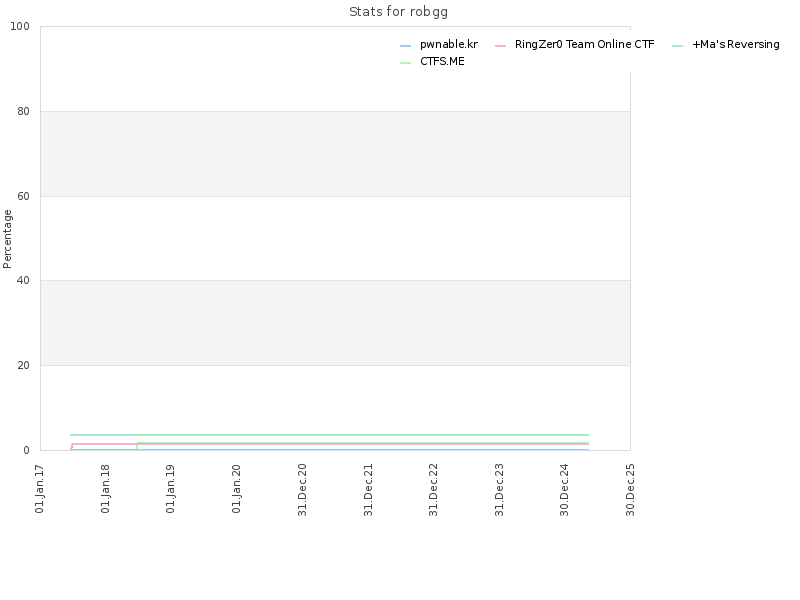
Task: Click the teal +Ma's Reversing data line
Action: pyautogui.click(x=330, y=435)
